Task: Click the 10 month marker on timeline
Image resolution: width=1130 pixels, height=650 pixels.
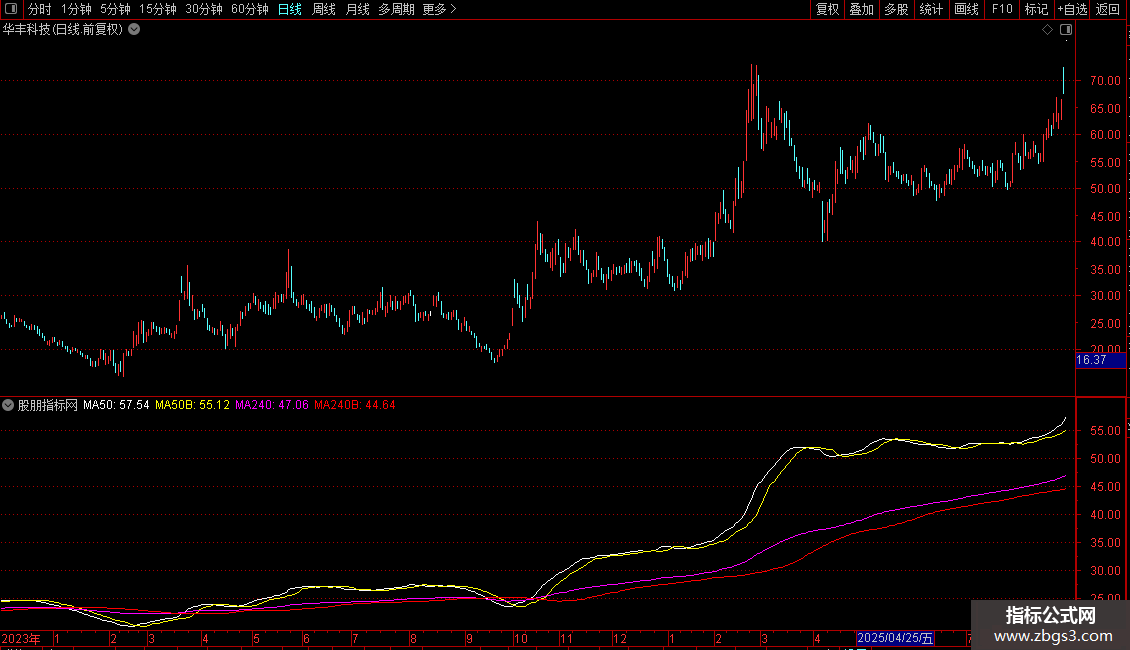Action: click(520, 638)
